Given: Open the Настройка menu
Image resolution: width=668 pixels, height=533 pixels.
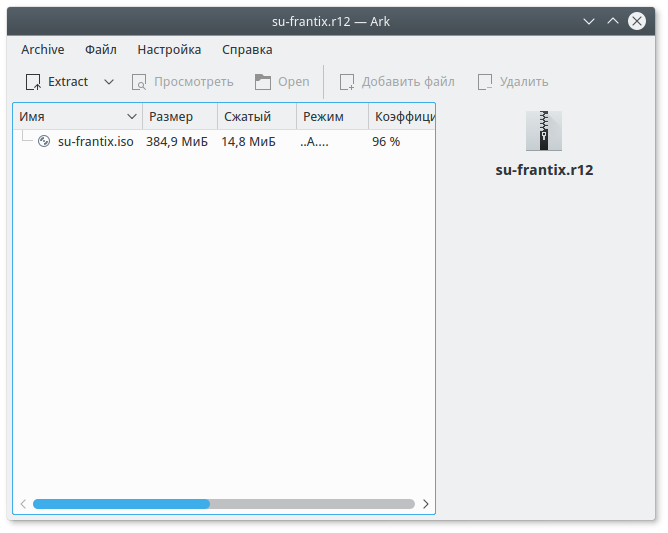Looking at the screenshot, I should tap(169, 49).
